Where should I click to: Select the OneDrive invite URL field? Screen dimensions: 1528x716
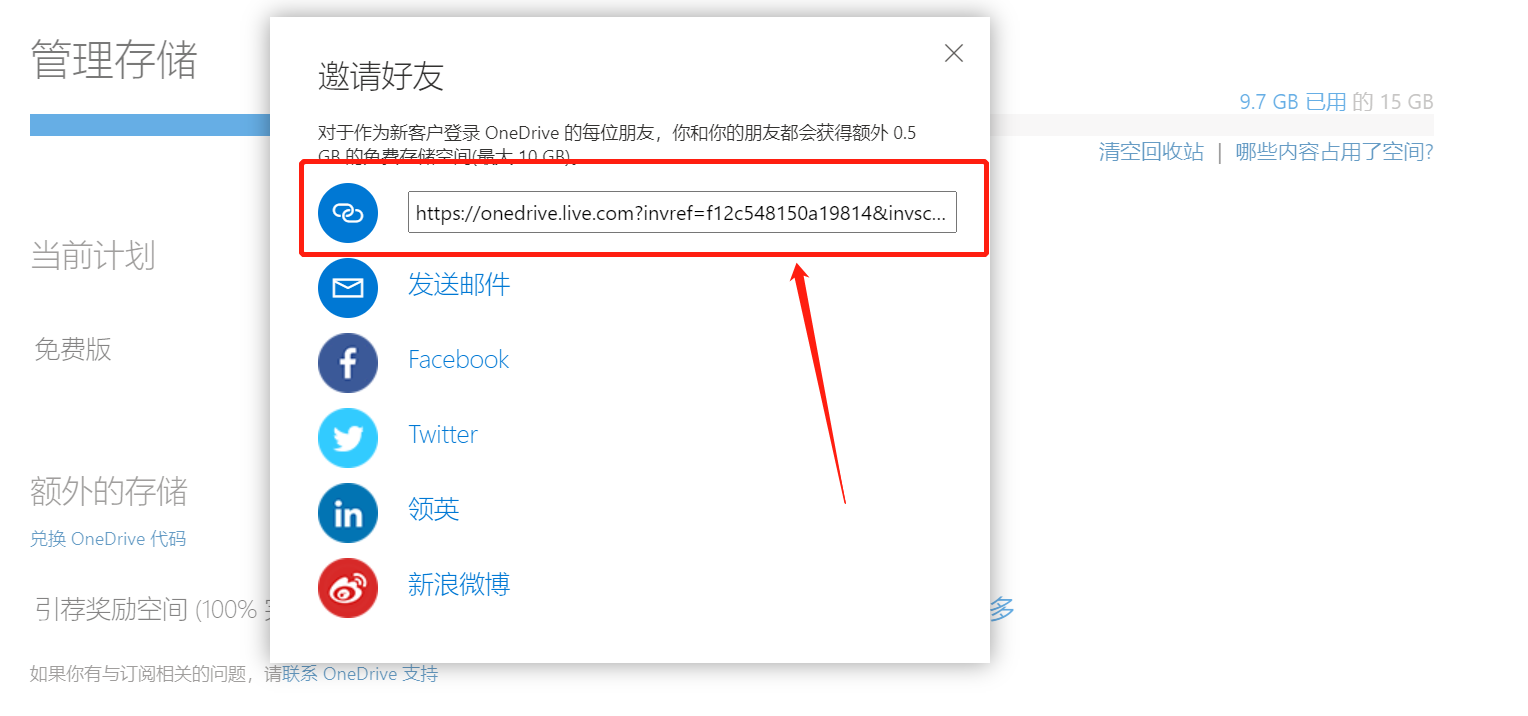click(682, 212)
